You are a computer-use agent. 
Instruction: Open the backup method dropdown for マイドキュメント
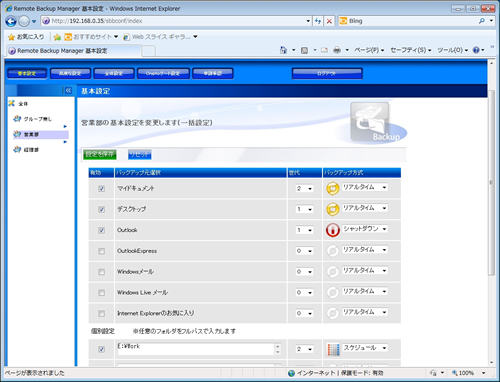(365, 187)
